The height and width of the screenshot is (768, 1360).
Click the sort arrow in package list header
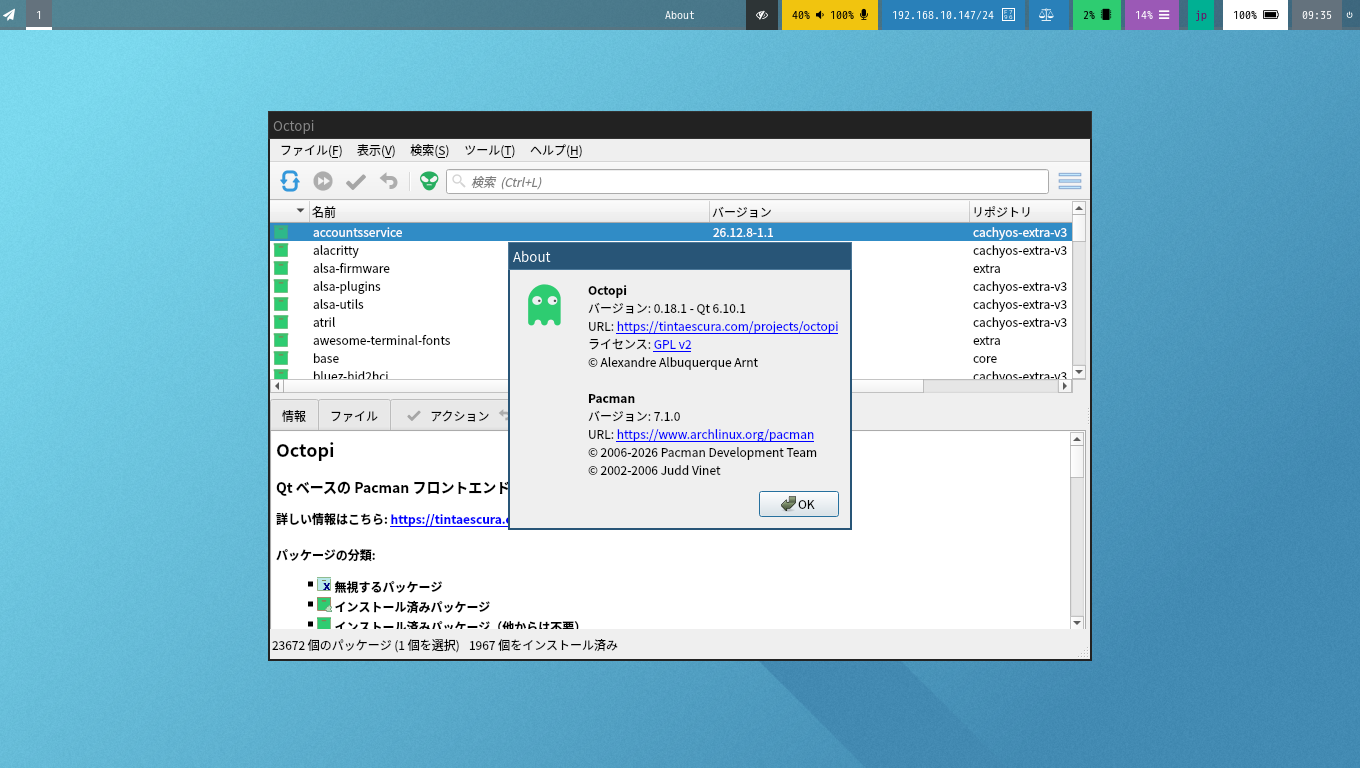(x=300, y=211)
